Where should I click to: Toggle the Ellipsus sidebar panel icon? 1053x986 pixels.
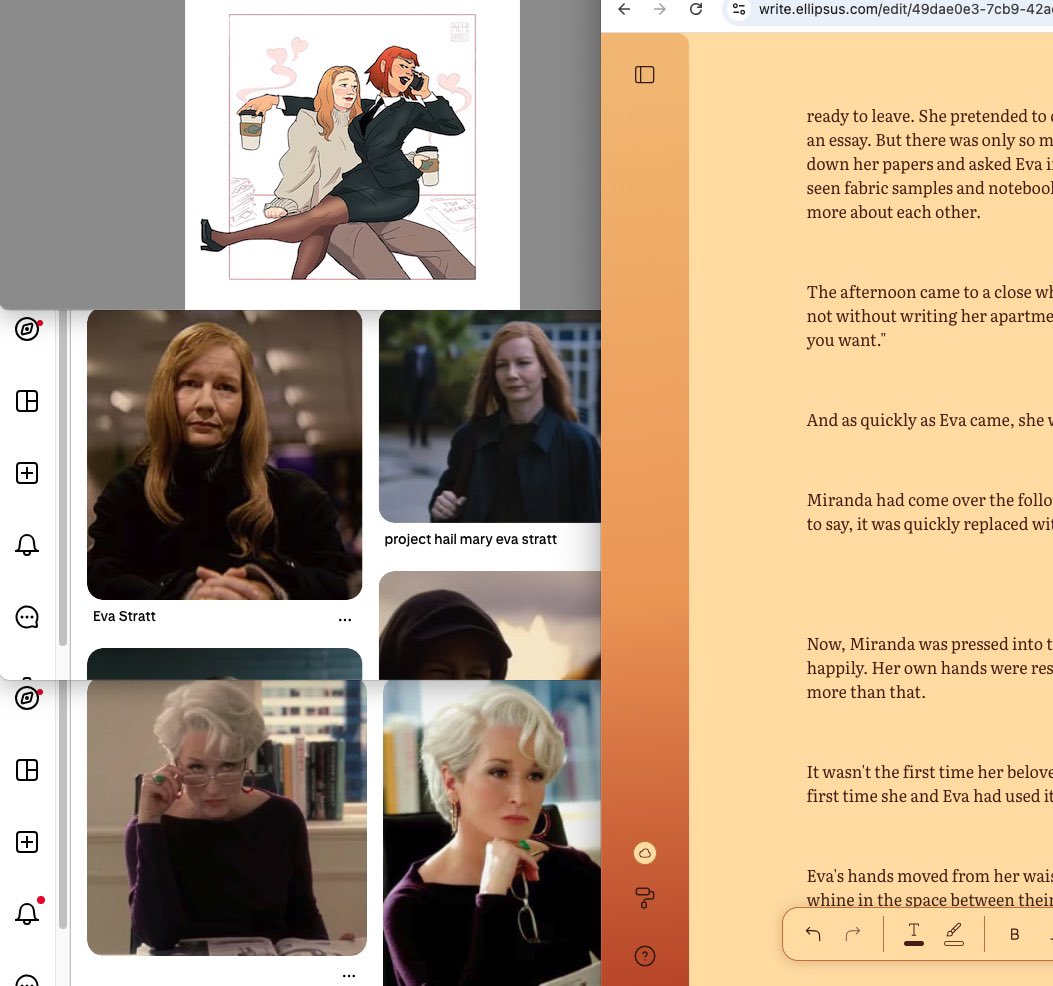[x=645, y=75]
